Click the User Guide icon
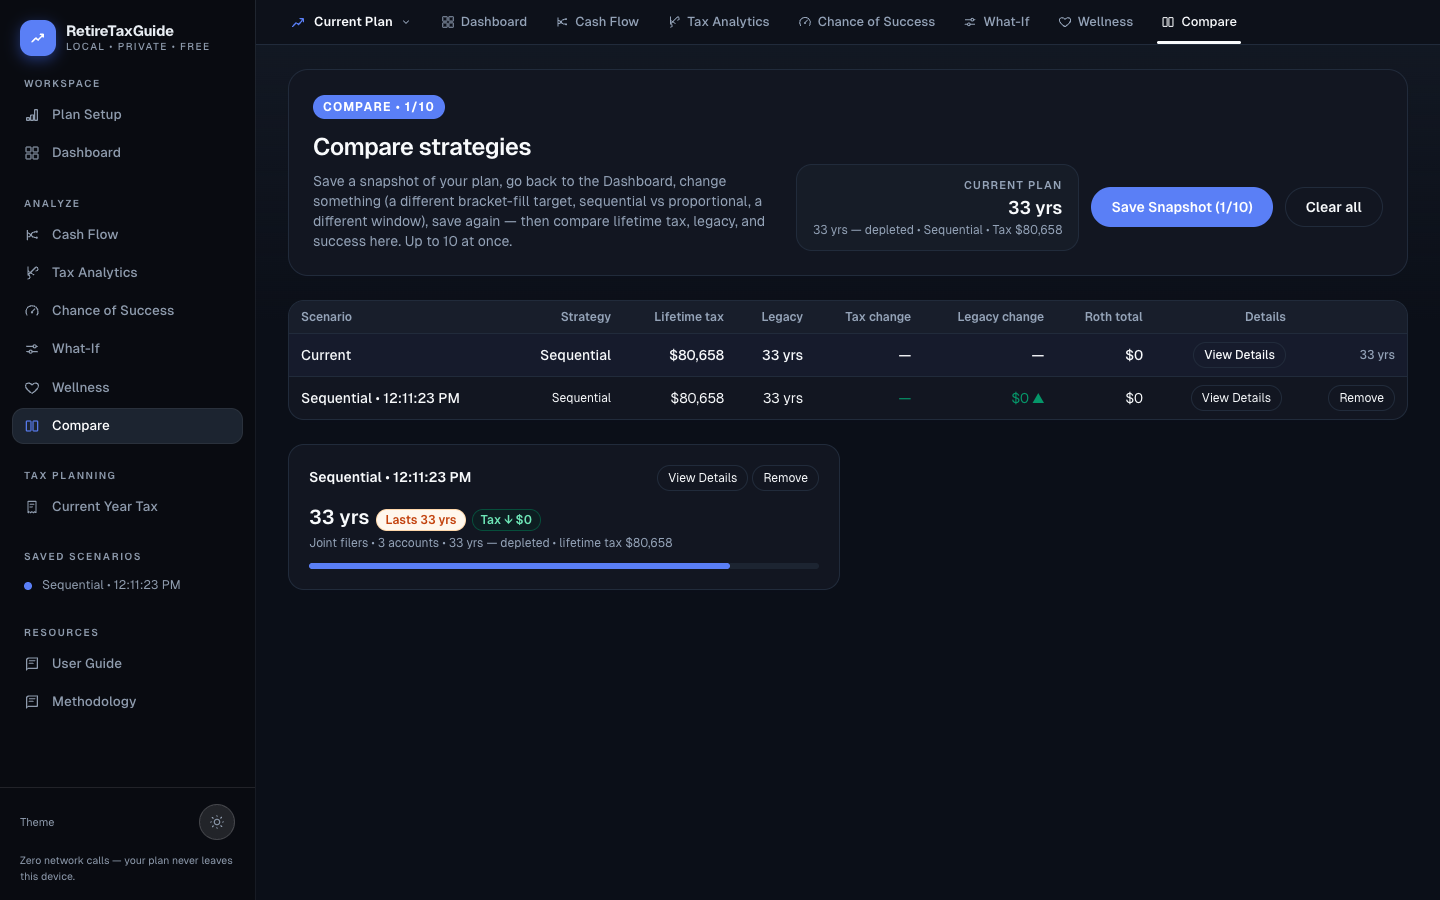Screen dimensions: 1440x900 point(32,664)
